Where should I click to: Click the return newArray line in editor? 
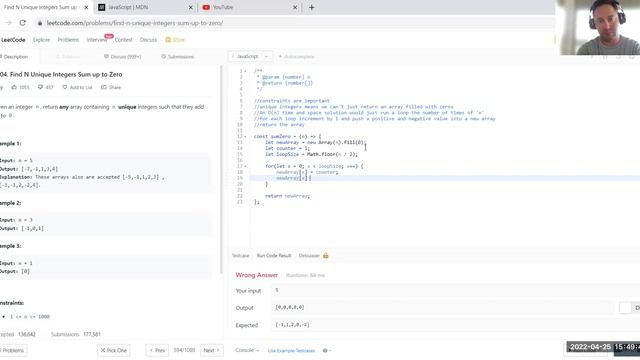(x=287, y=196)
